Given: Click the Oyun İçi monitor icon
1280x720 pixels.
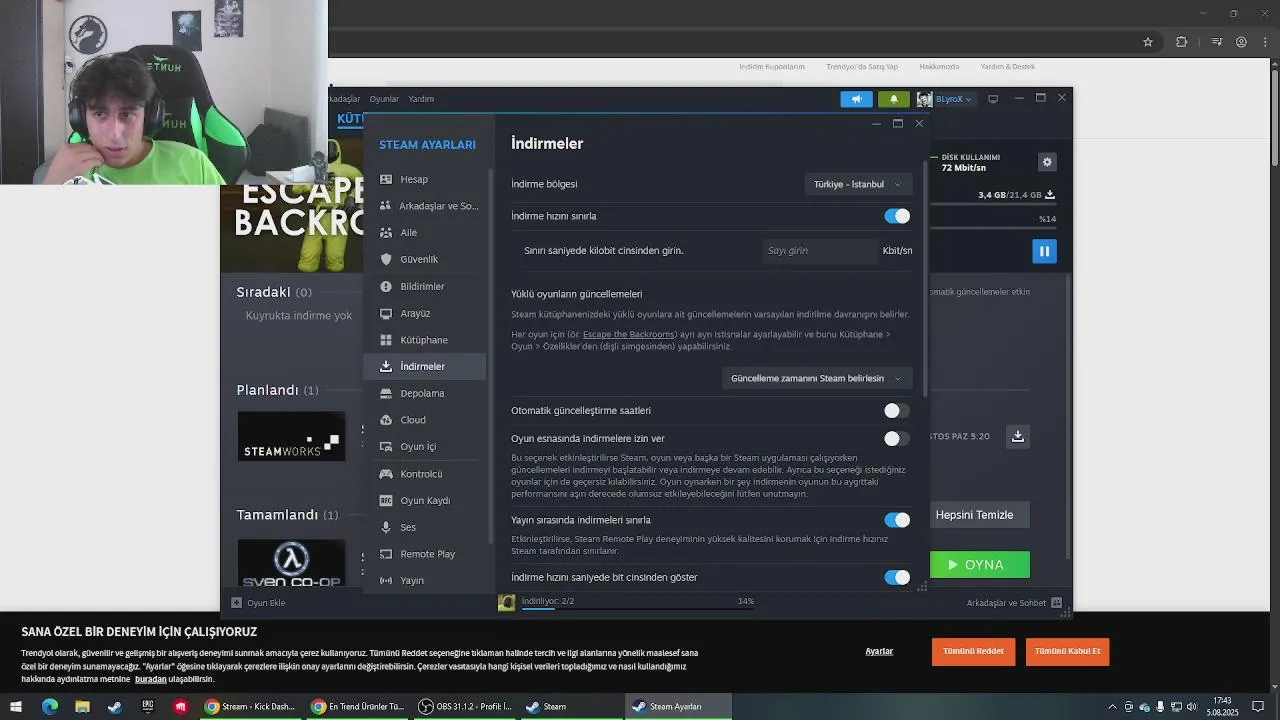Looking at the screenshot, I should coord(386,446).
